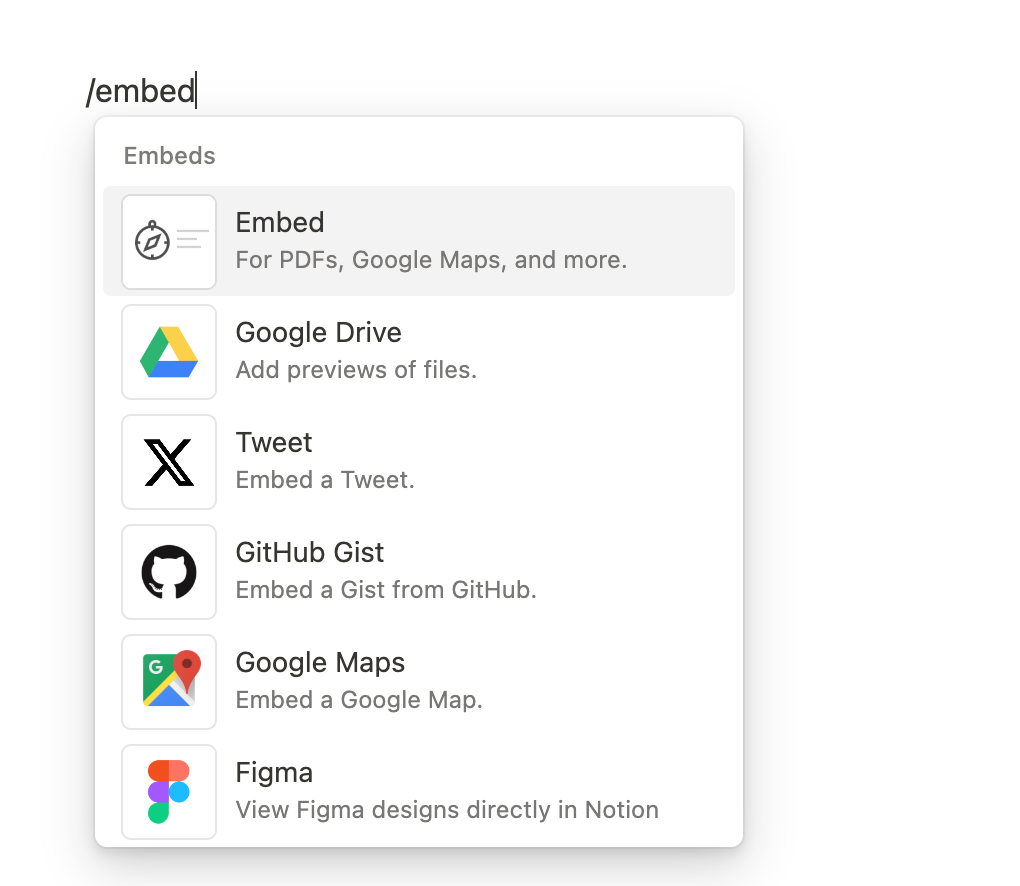Viewport: 1020px width, 886px height.
Task: Click the X icon for Tweet embed
Action: click(x=168, y=461)
